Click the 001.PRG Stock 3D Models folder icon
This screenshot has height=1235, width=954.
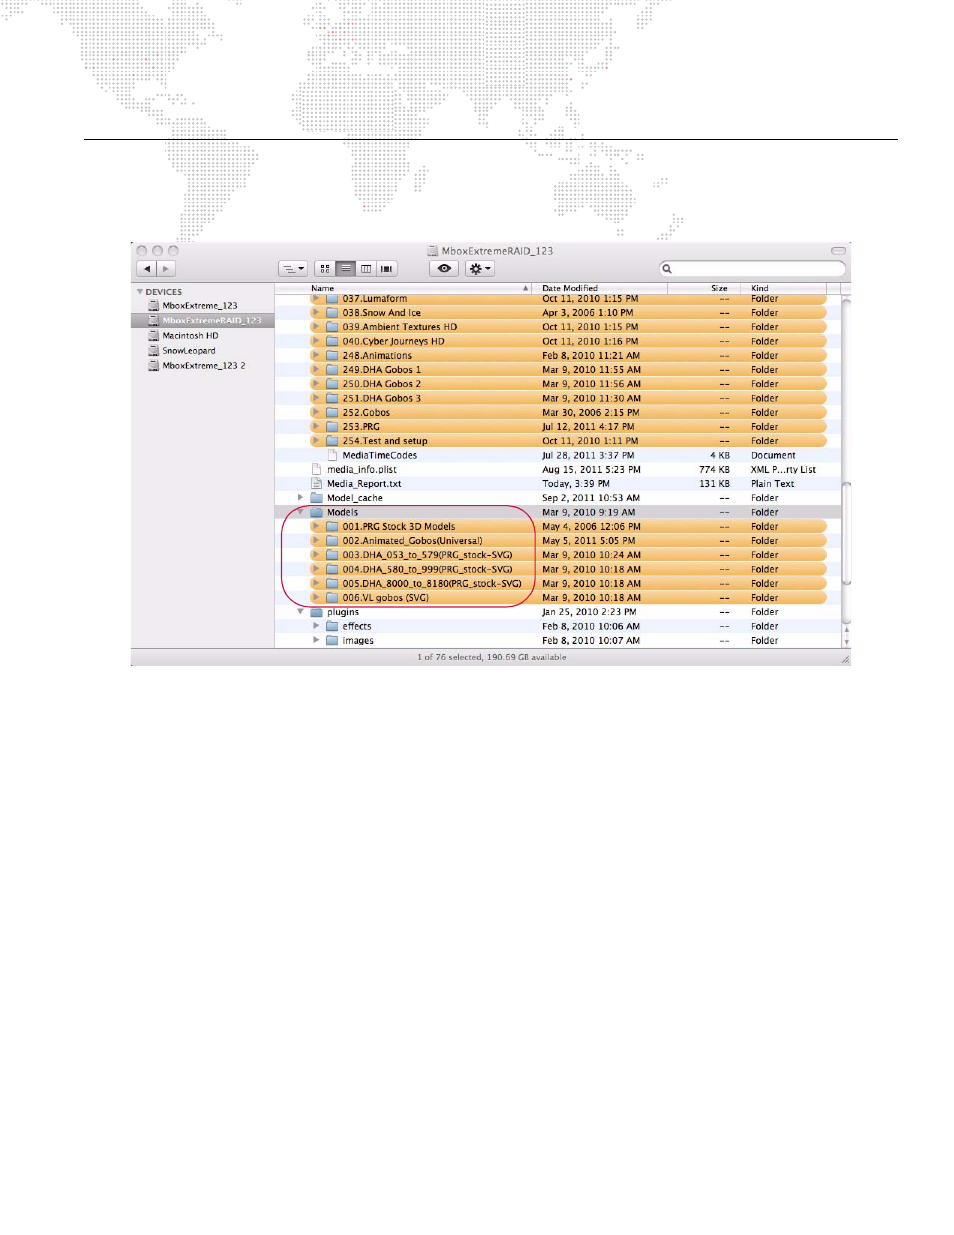coord(332,526)
